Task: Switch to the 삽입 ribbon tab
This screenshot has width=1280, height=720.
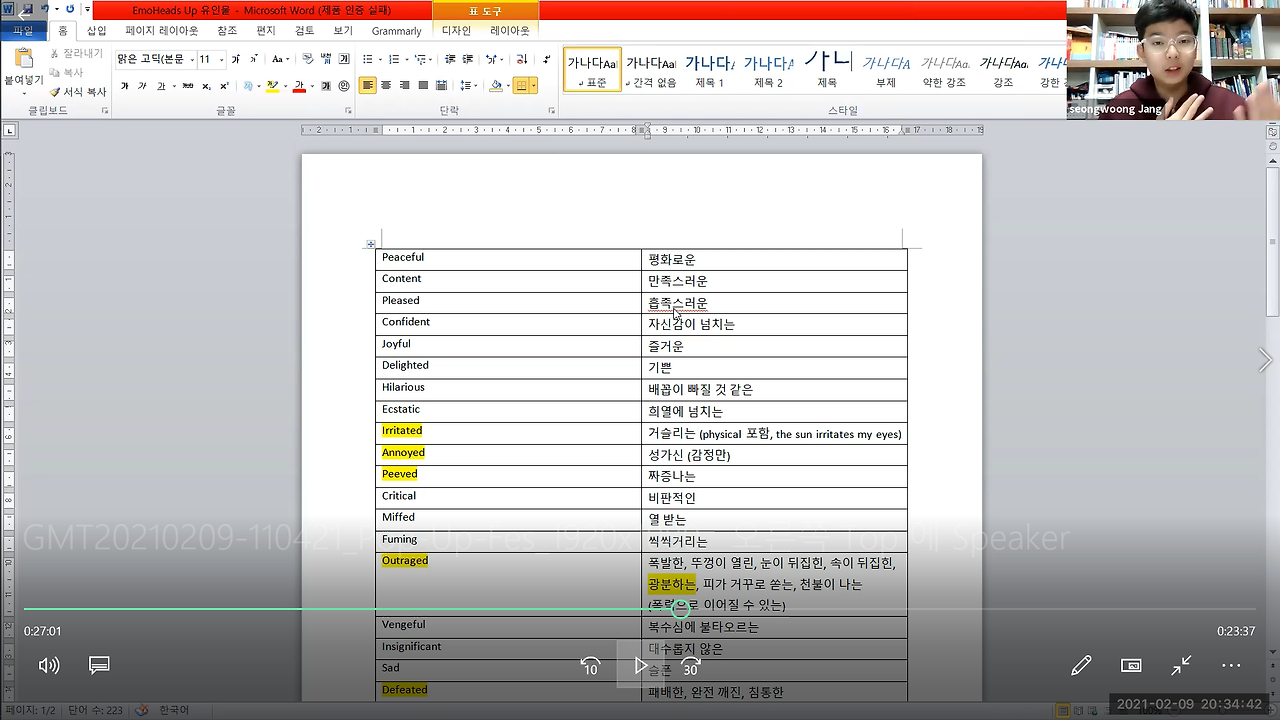Action: [96, 31]
